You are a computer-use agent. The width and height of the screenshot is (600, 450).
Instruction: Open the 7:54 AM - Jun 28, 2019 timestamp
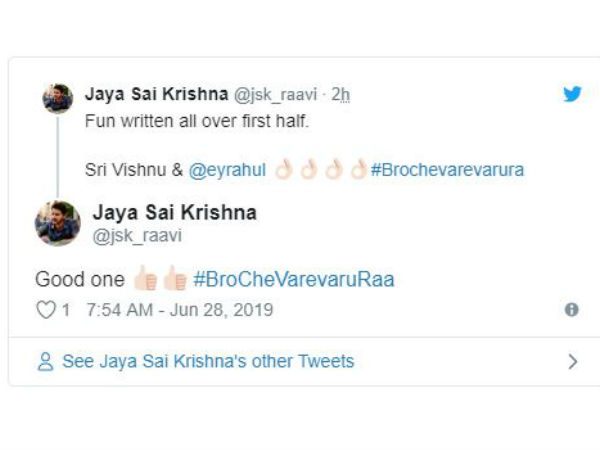[180, 310]
